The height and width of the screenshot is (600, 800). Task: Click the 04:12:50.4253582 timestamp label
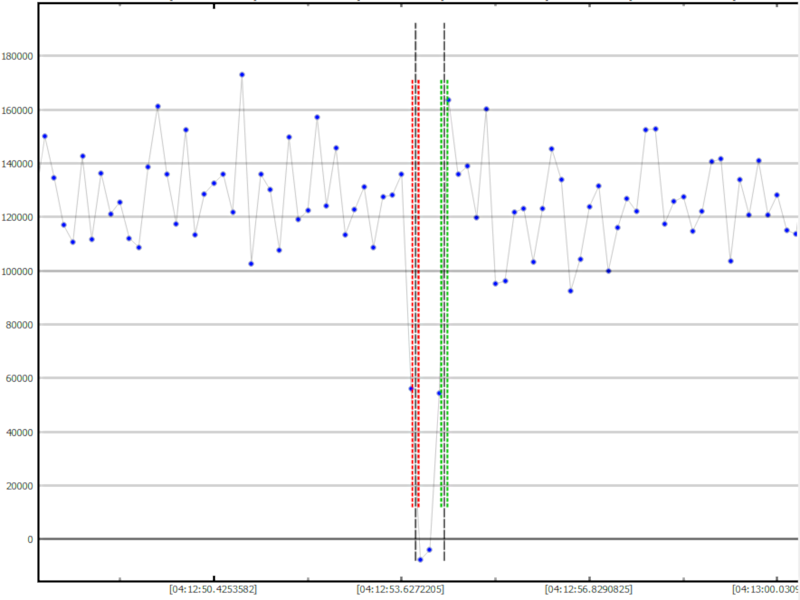pos(213,590)
